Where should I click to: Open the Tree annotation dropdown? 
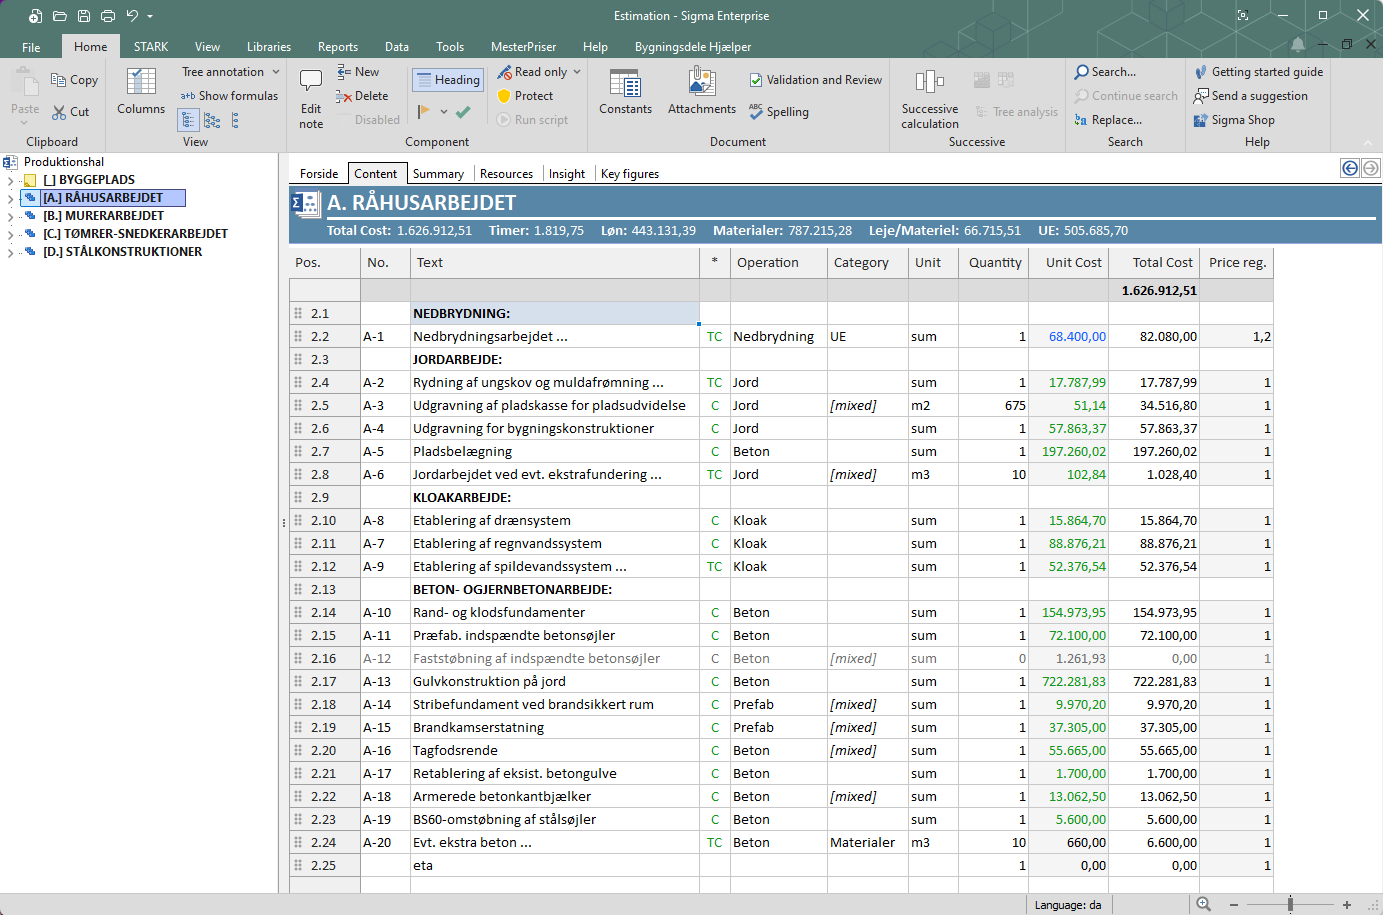click(x=231, y=72)
